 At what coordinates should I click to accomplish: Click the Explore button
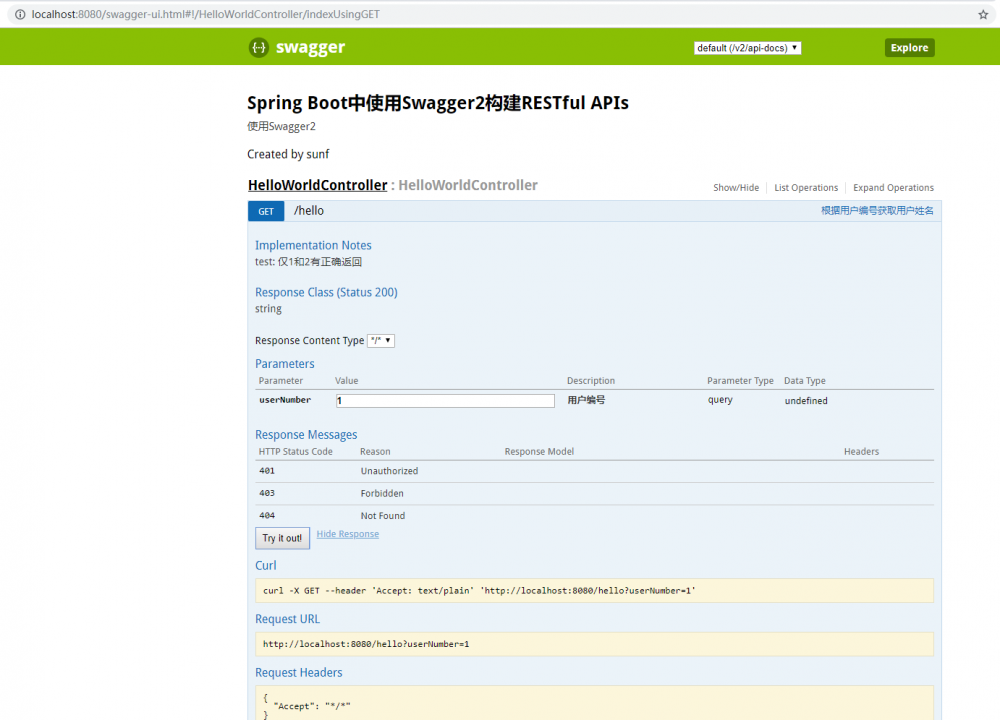point(909,48)
